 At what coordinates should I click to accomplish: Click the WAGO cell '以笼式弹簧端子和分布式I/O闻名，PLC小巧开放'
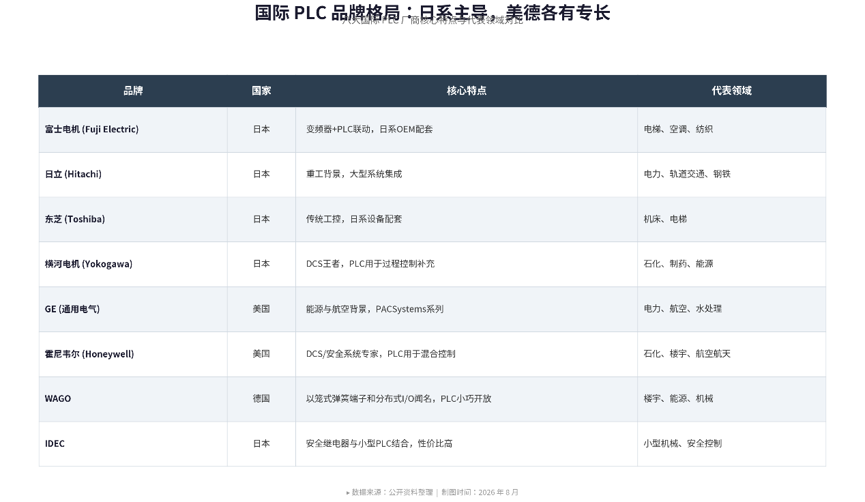tap(467, 399)
